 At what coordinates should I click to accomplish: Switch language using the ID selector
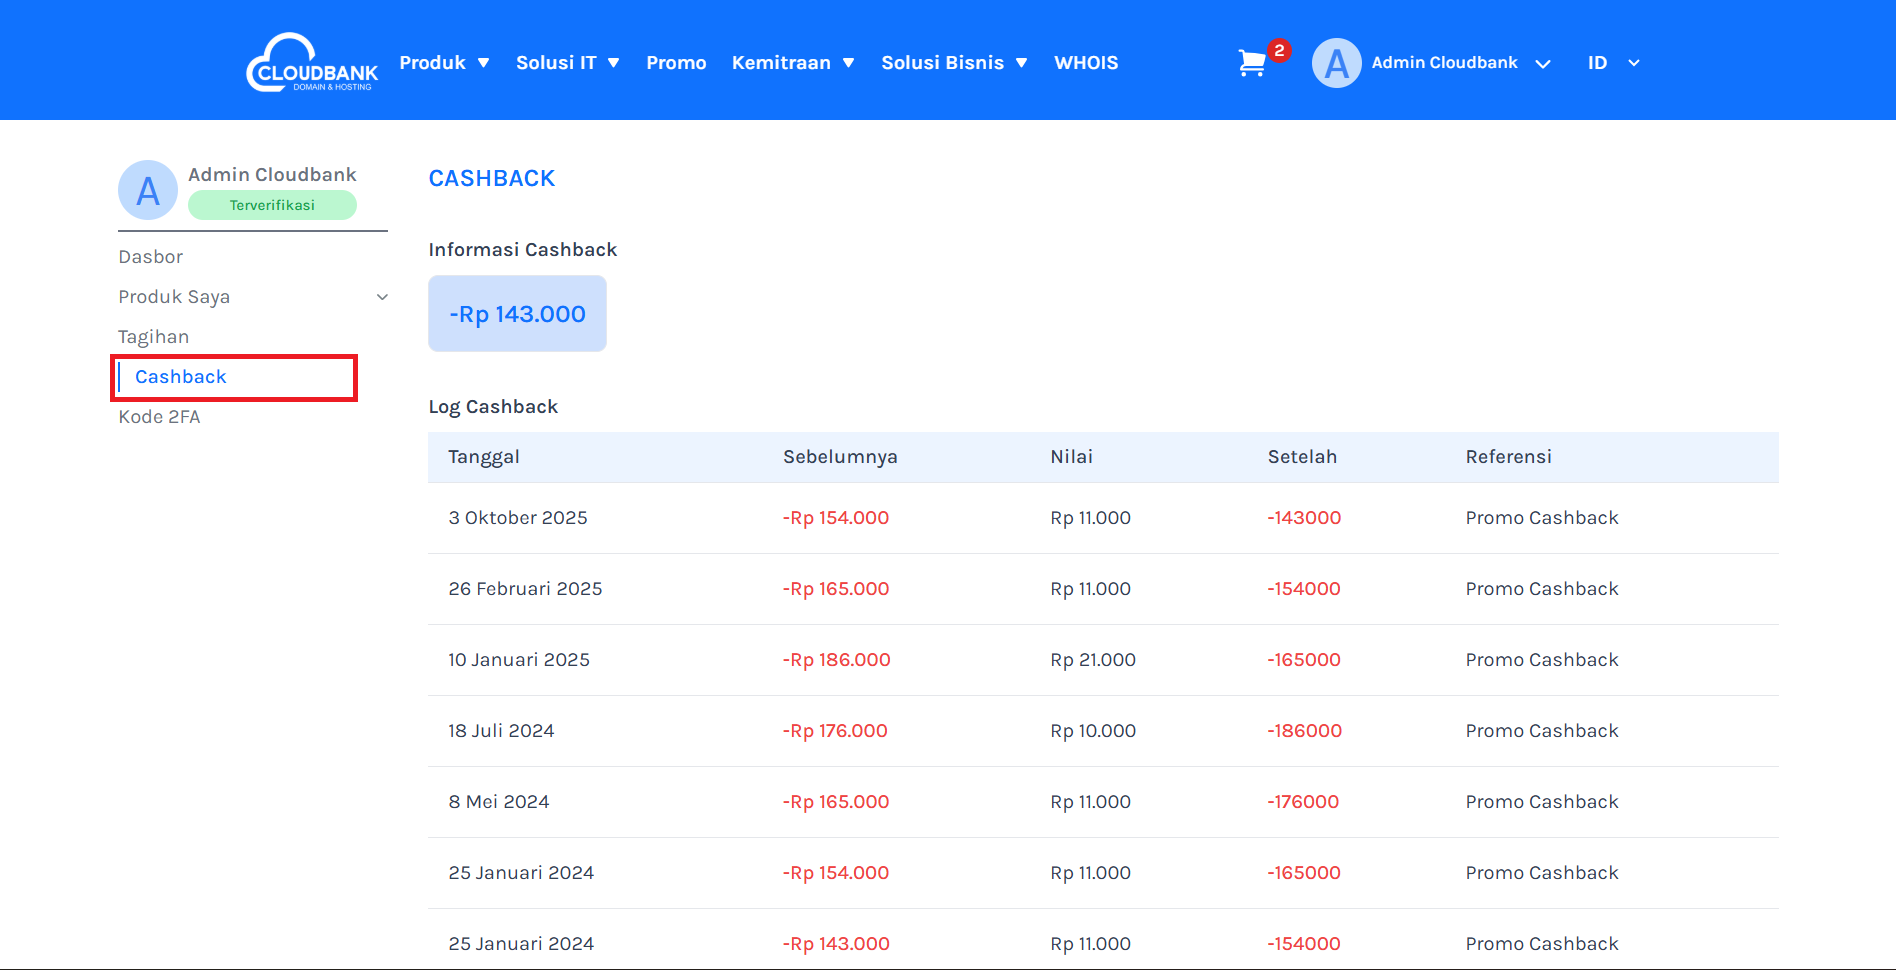click(1613, 63)
